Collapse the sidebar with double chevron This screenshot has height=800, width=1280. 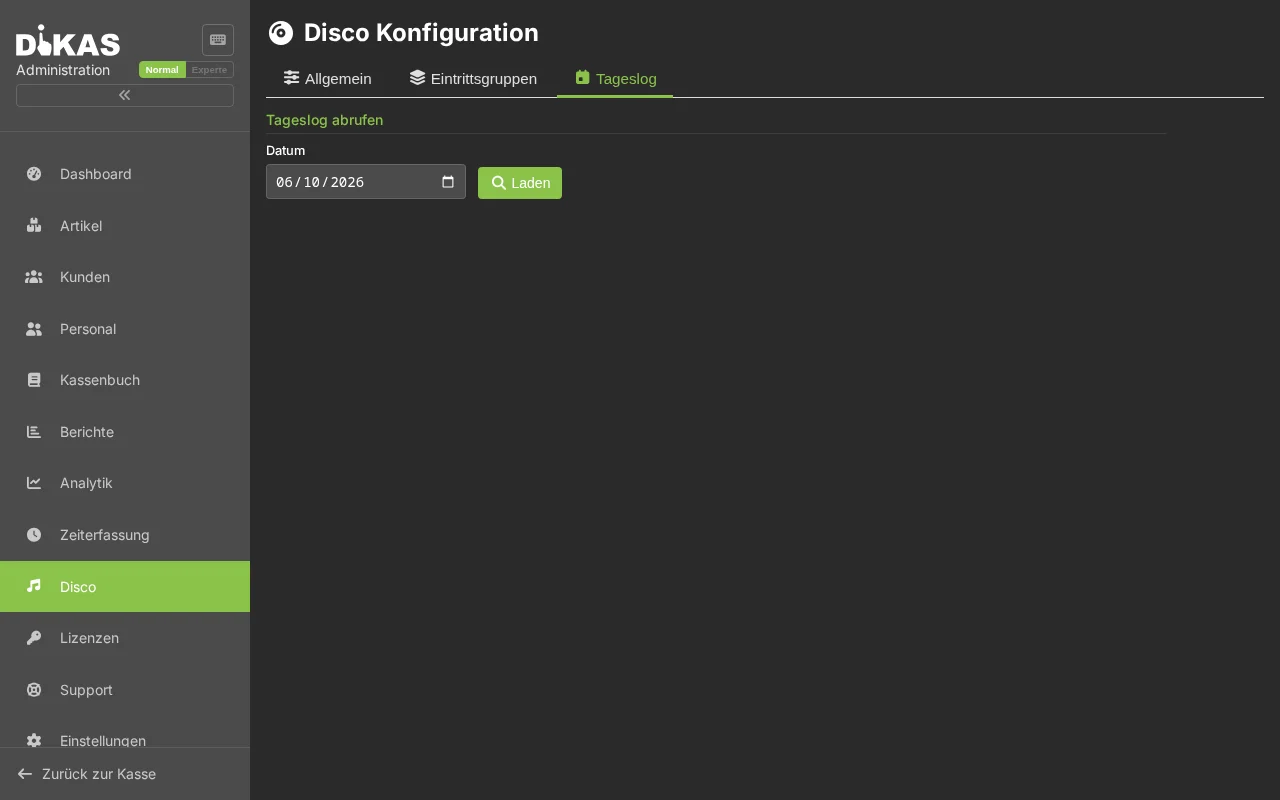[125, 95]
